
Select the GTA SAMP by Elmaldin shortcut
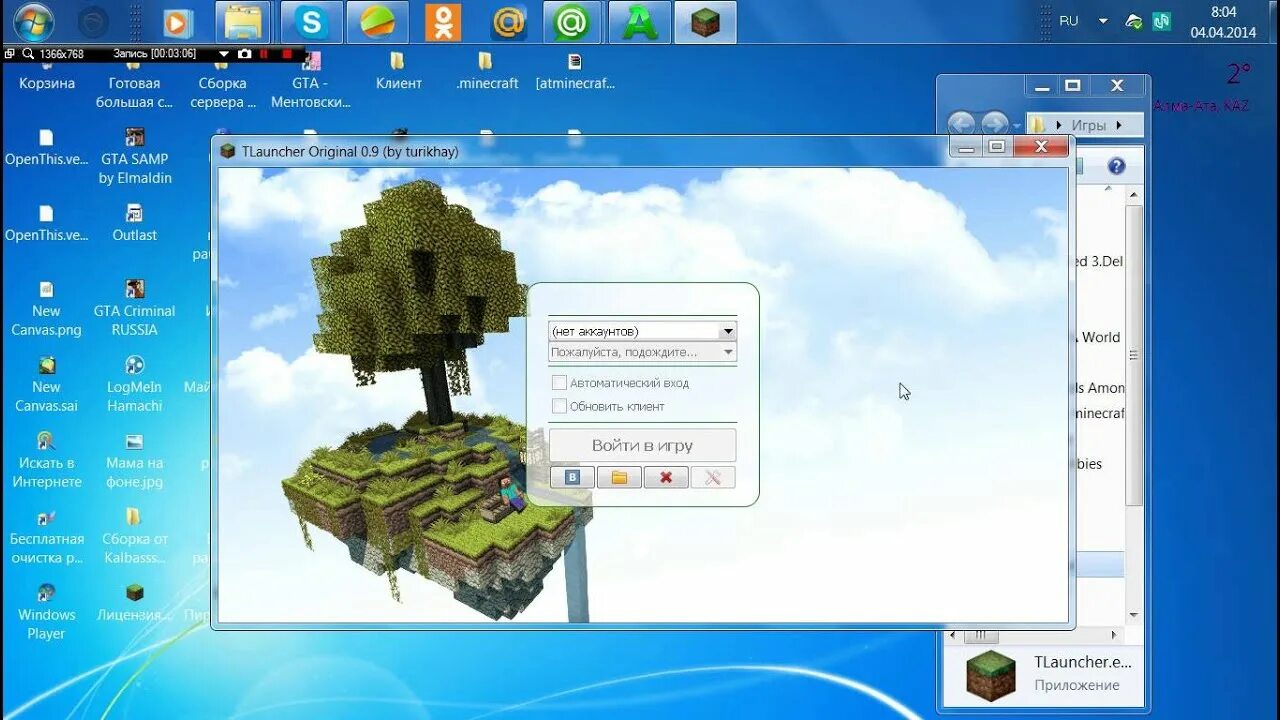click(135, 157)
